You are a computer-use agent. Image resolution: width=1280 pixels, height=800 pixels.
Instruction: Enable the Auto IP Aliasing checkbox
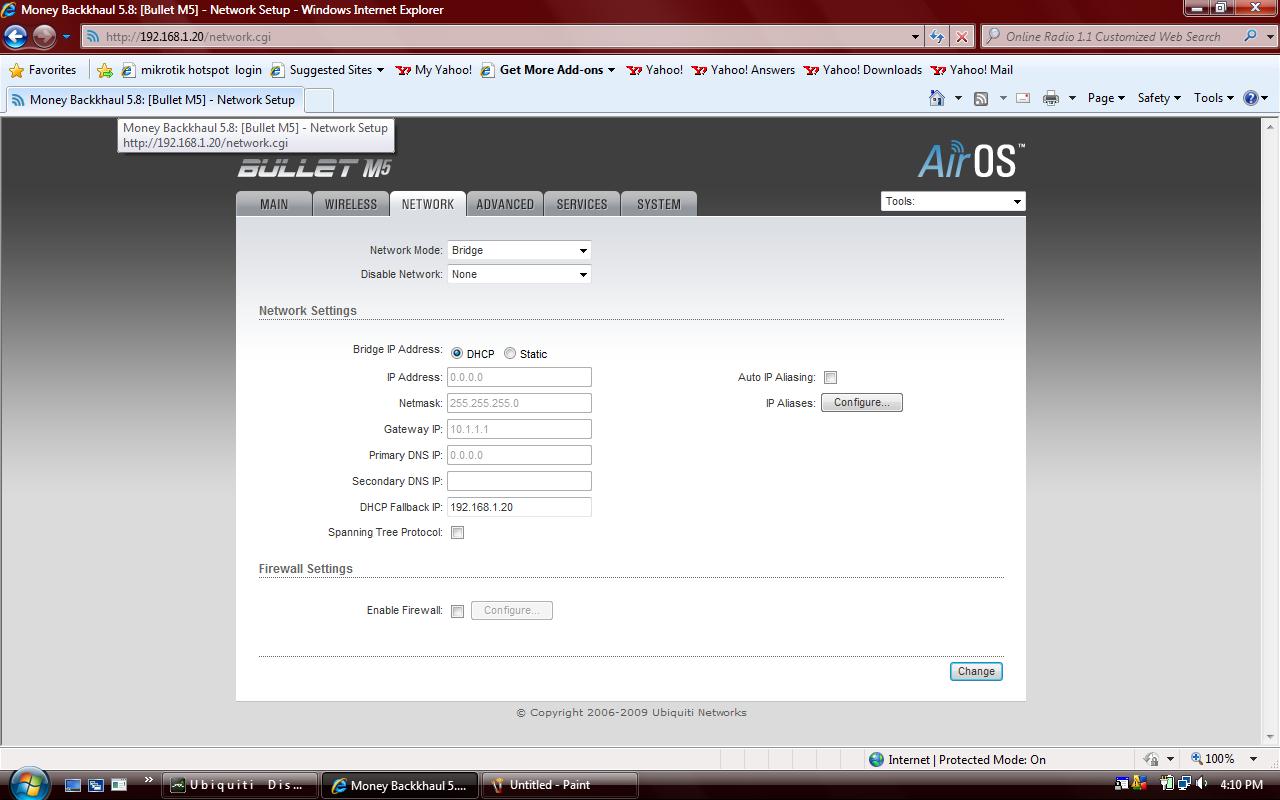(830, 377)
